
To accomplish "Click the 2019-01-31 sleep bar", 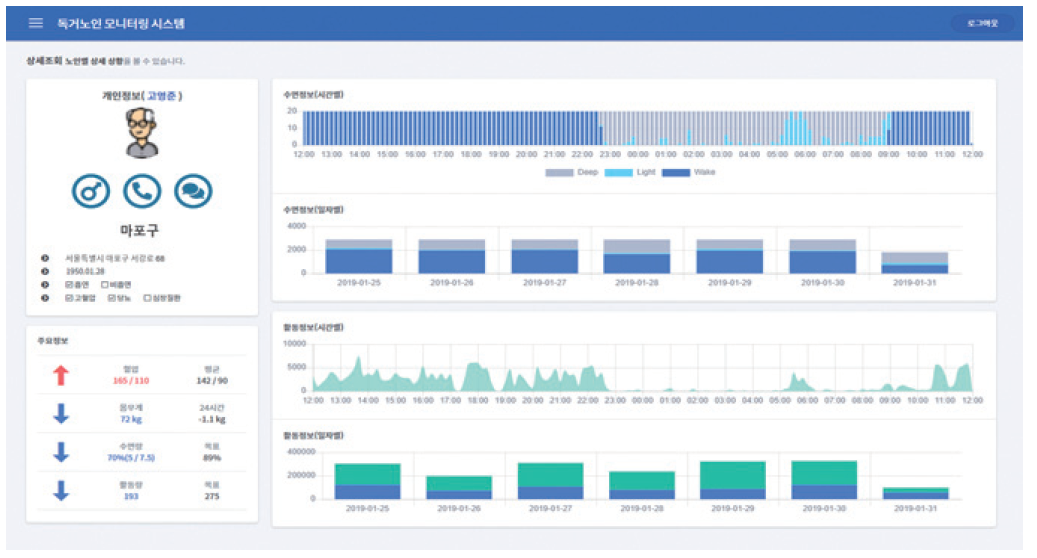I will [914, 263].
